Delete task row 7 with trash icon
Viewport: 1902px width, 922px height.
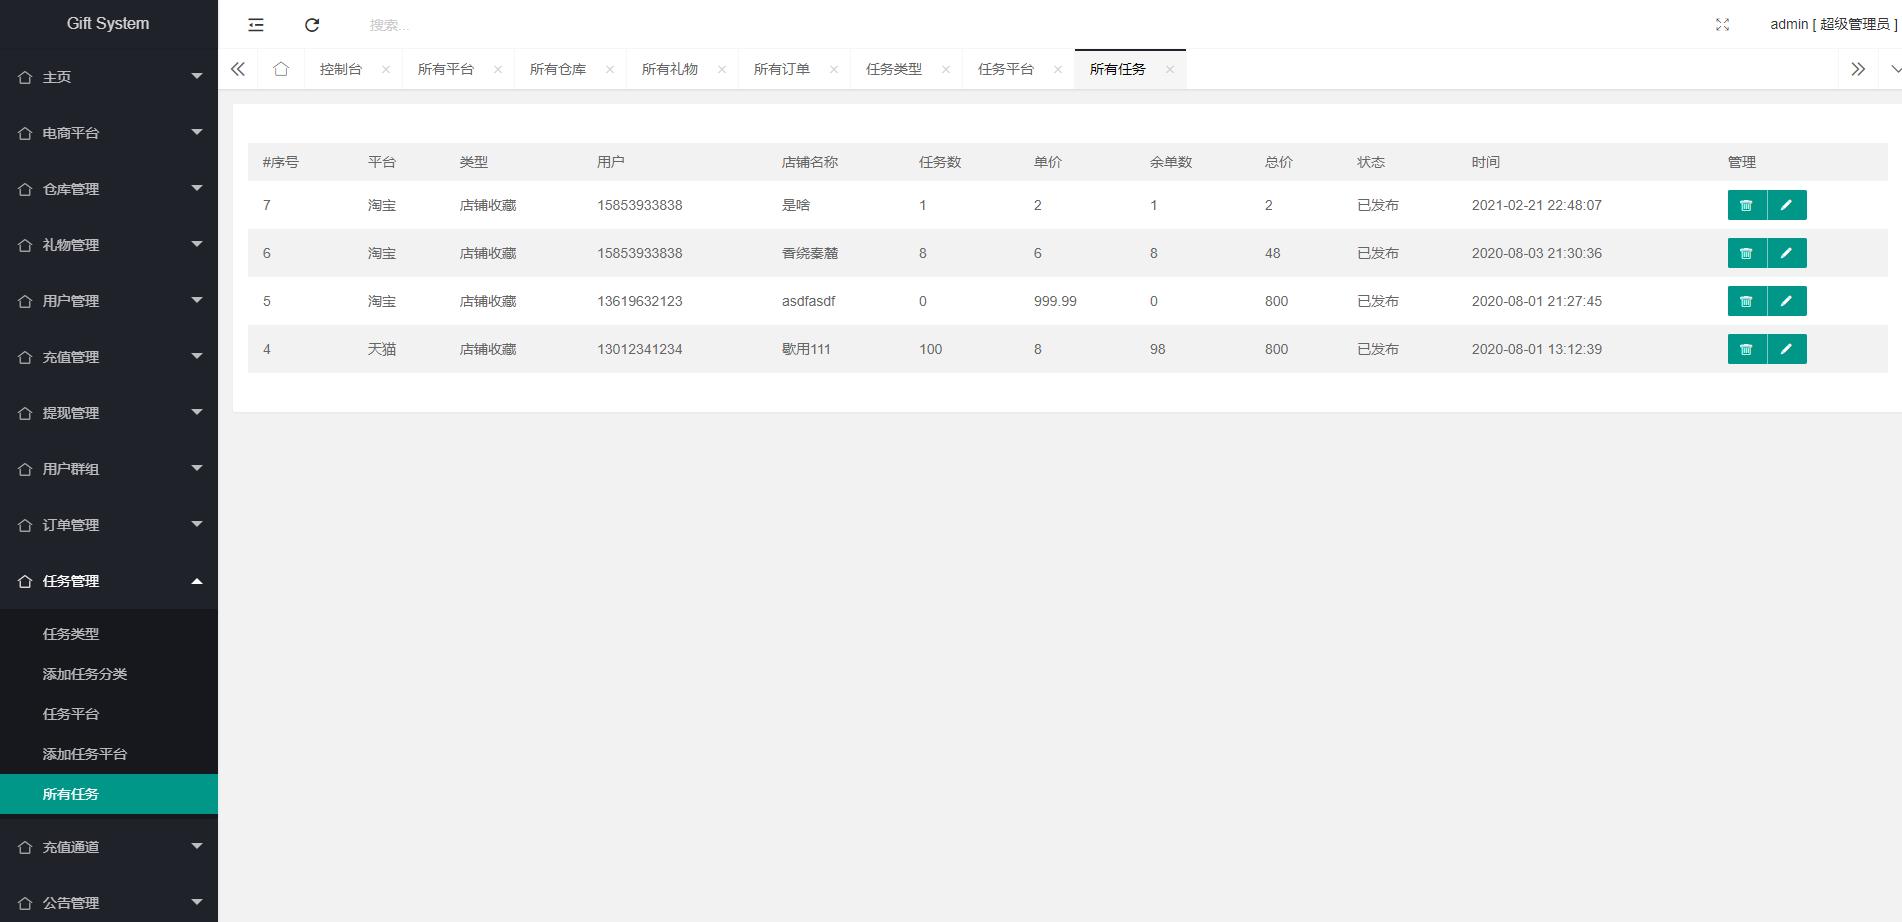coord(1747,205)
